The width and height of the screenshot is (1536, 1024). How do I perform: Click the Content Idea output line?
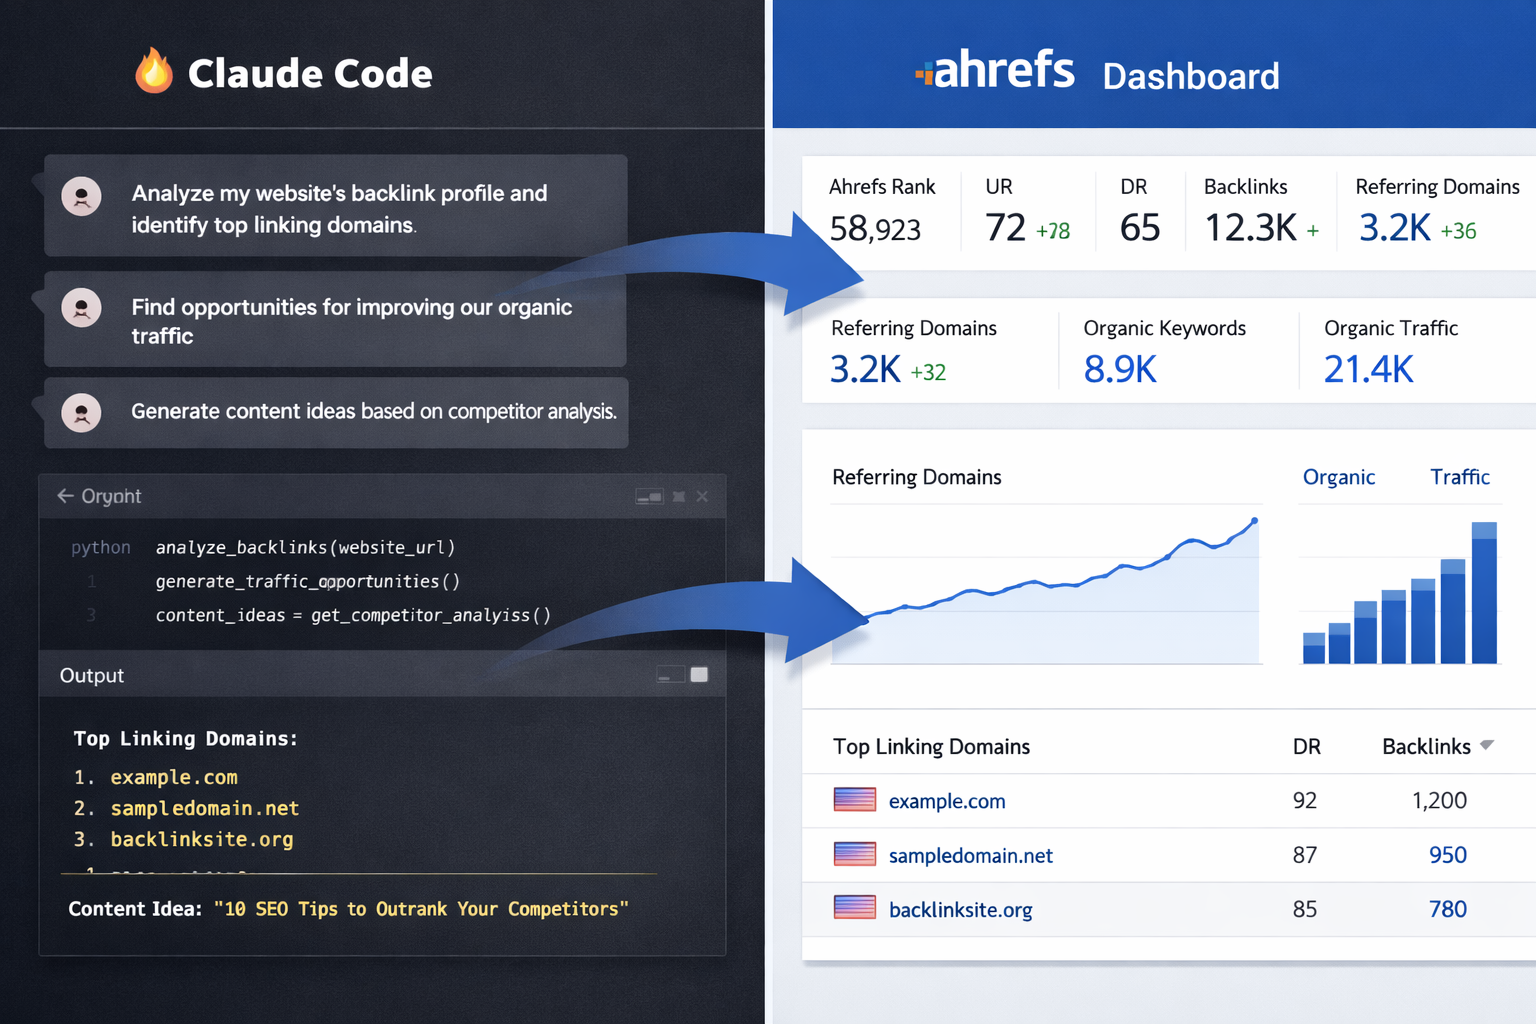(x=348, y=909)
